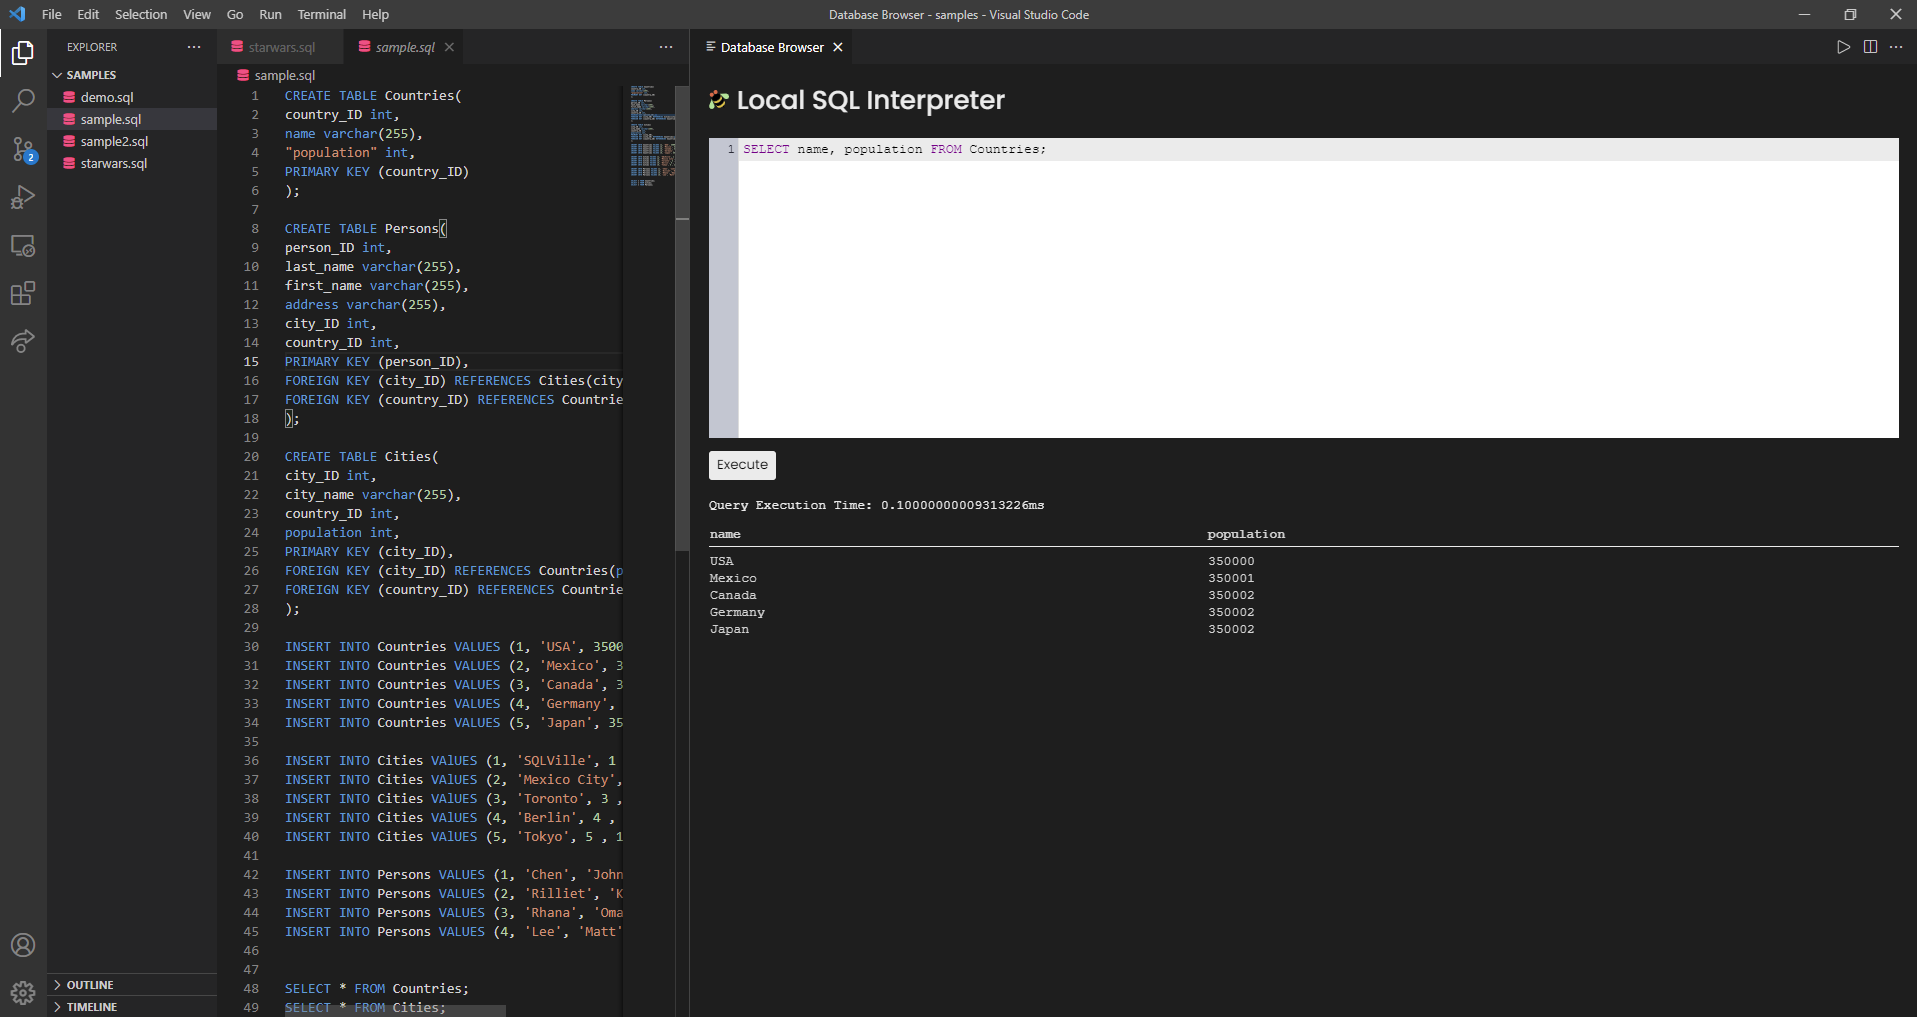Open the Terminal menu

321,14
